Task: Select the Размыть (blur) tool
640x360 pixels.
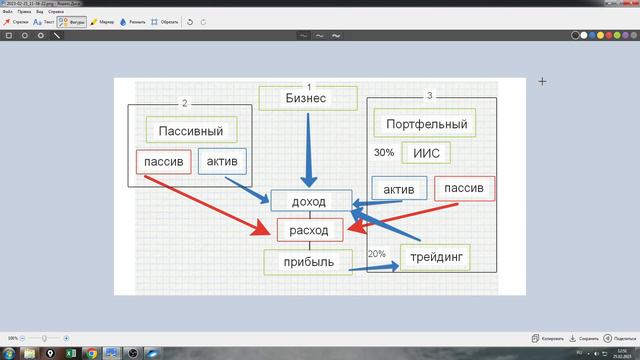Action: coord(133,22)
